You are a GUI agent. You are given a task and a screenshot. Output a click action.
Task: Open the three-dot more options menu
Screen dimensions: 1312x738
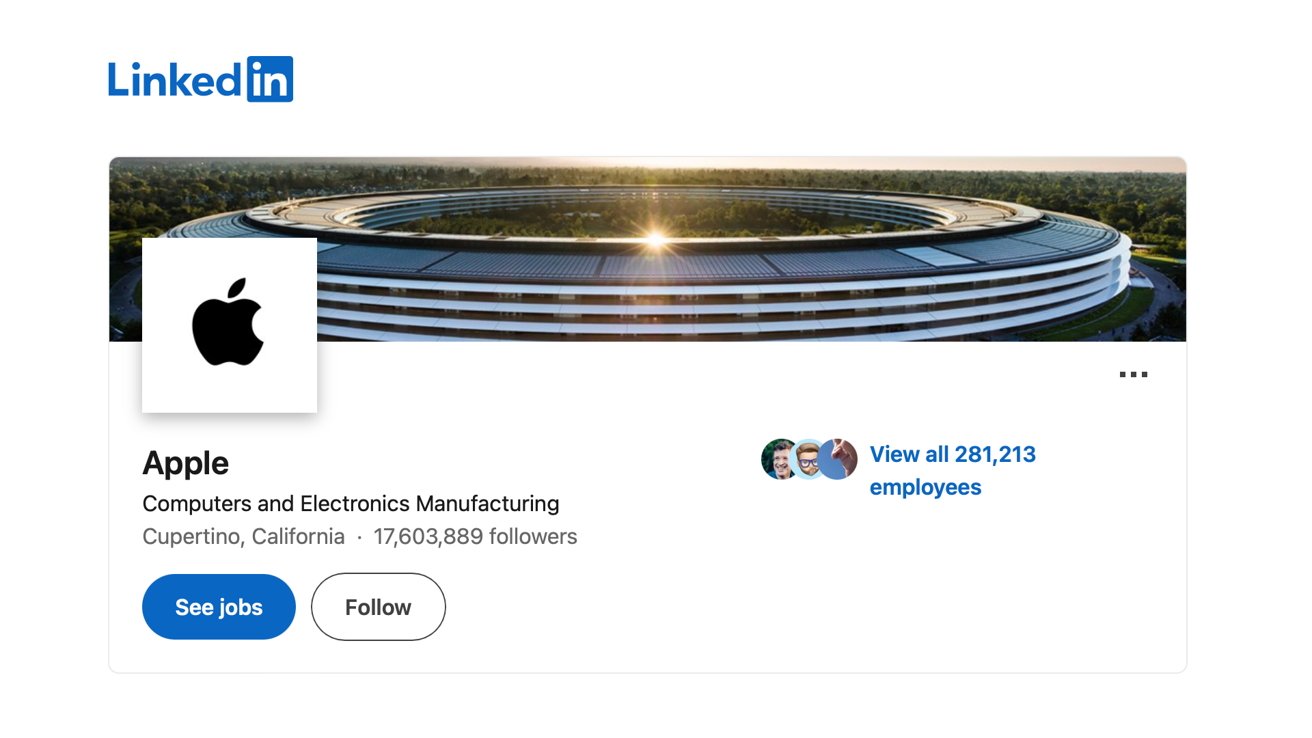tap(1133, 375)
